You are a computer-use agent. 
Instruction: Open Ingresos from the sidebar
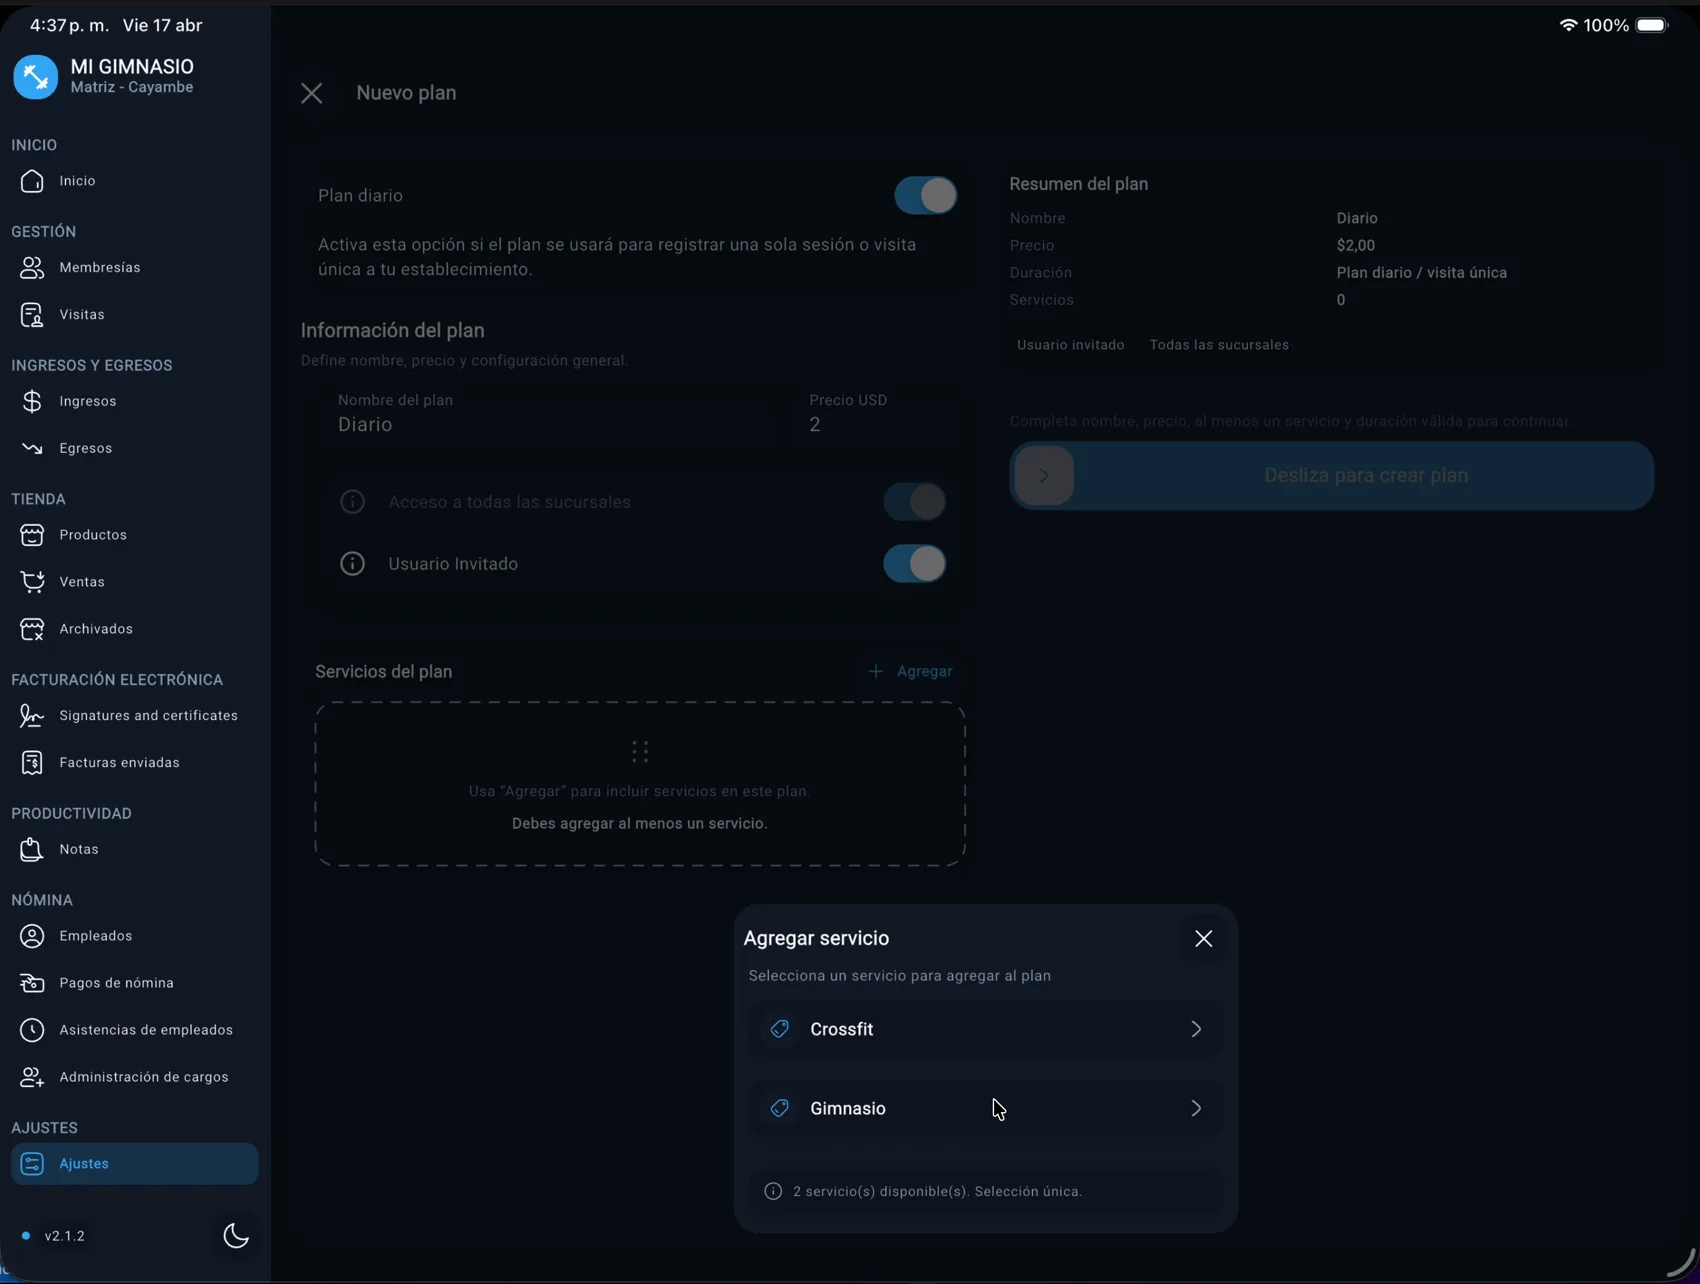[x=88, y=401]
